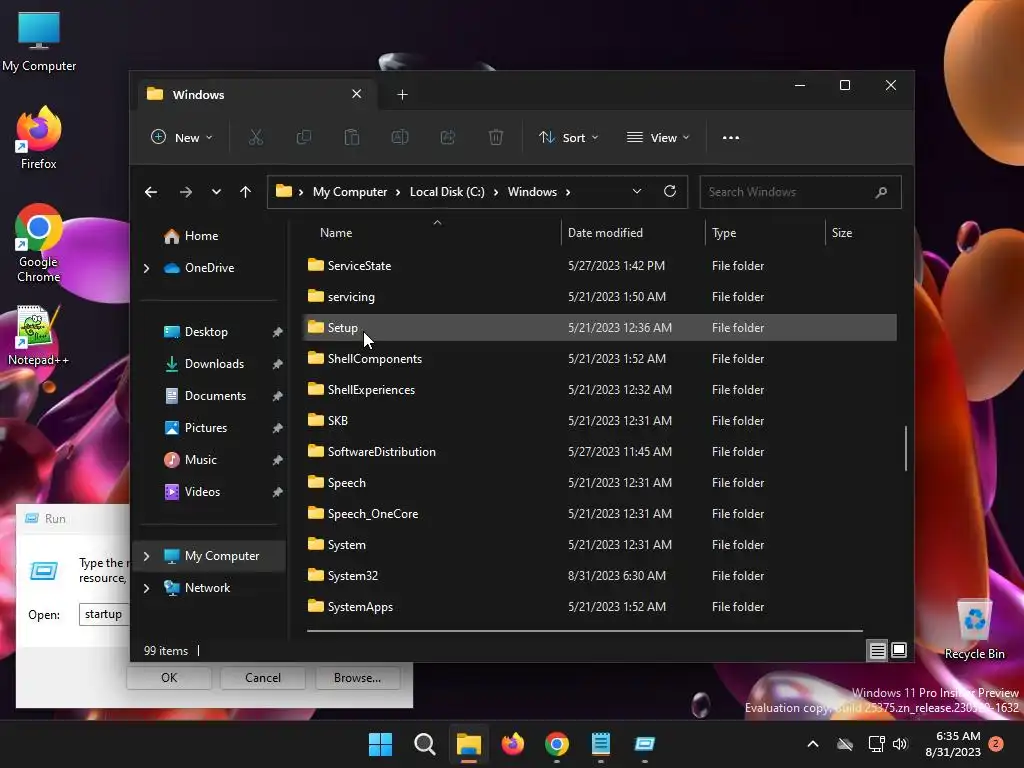The width and height of the screenshot is (1024, 768).
Task: Select Google Chrome desktop shortcut
Action: click(39, 242)
